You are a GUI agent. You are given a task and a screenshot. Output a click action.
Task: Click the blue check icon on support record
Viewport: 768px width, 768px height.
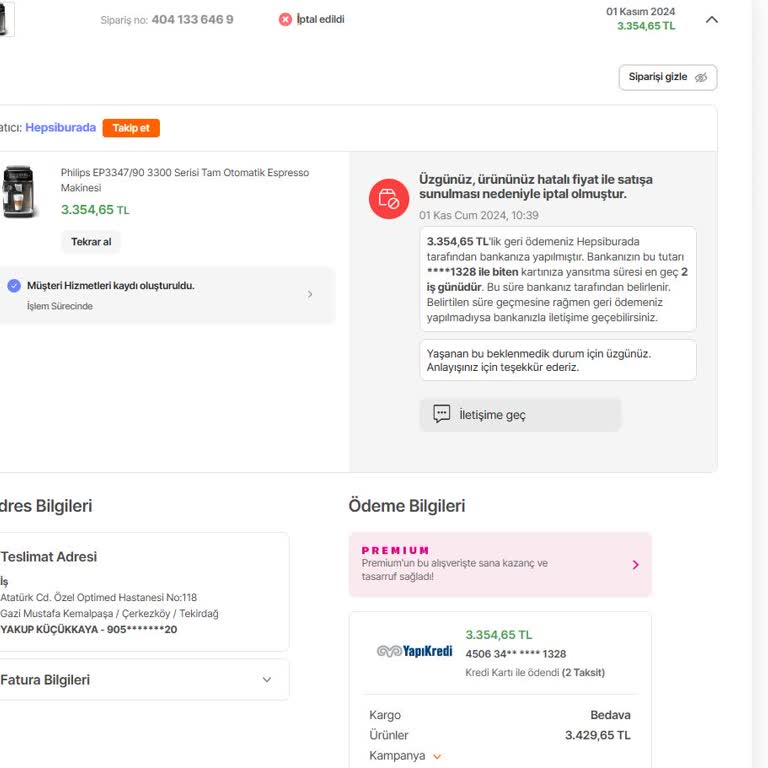[x=14, y=285]
